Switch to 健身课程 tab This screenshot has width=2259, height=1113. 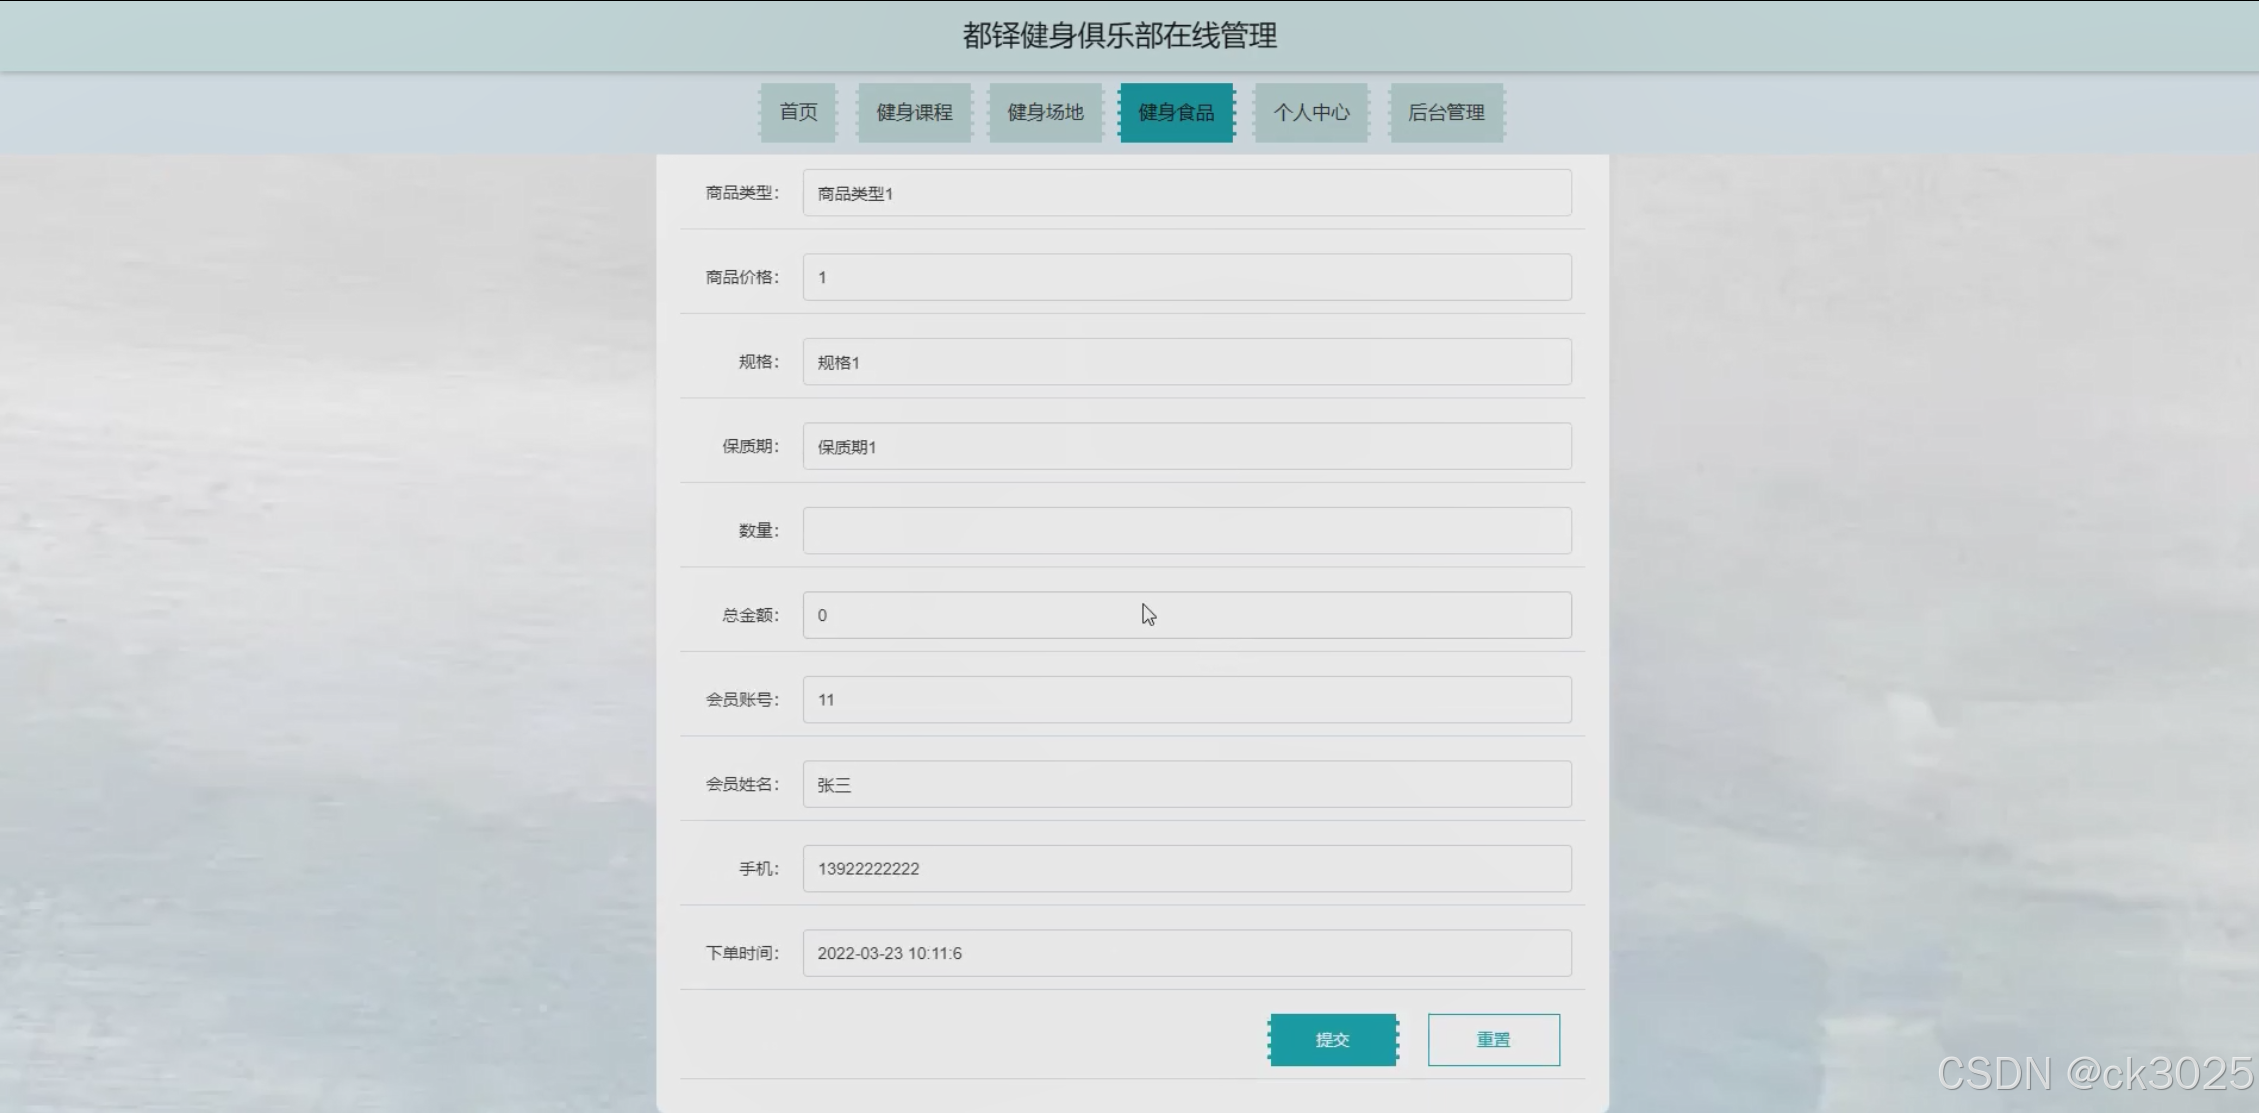click(914, 112)
